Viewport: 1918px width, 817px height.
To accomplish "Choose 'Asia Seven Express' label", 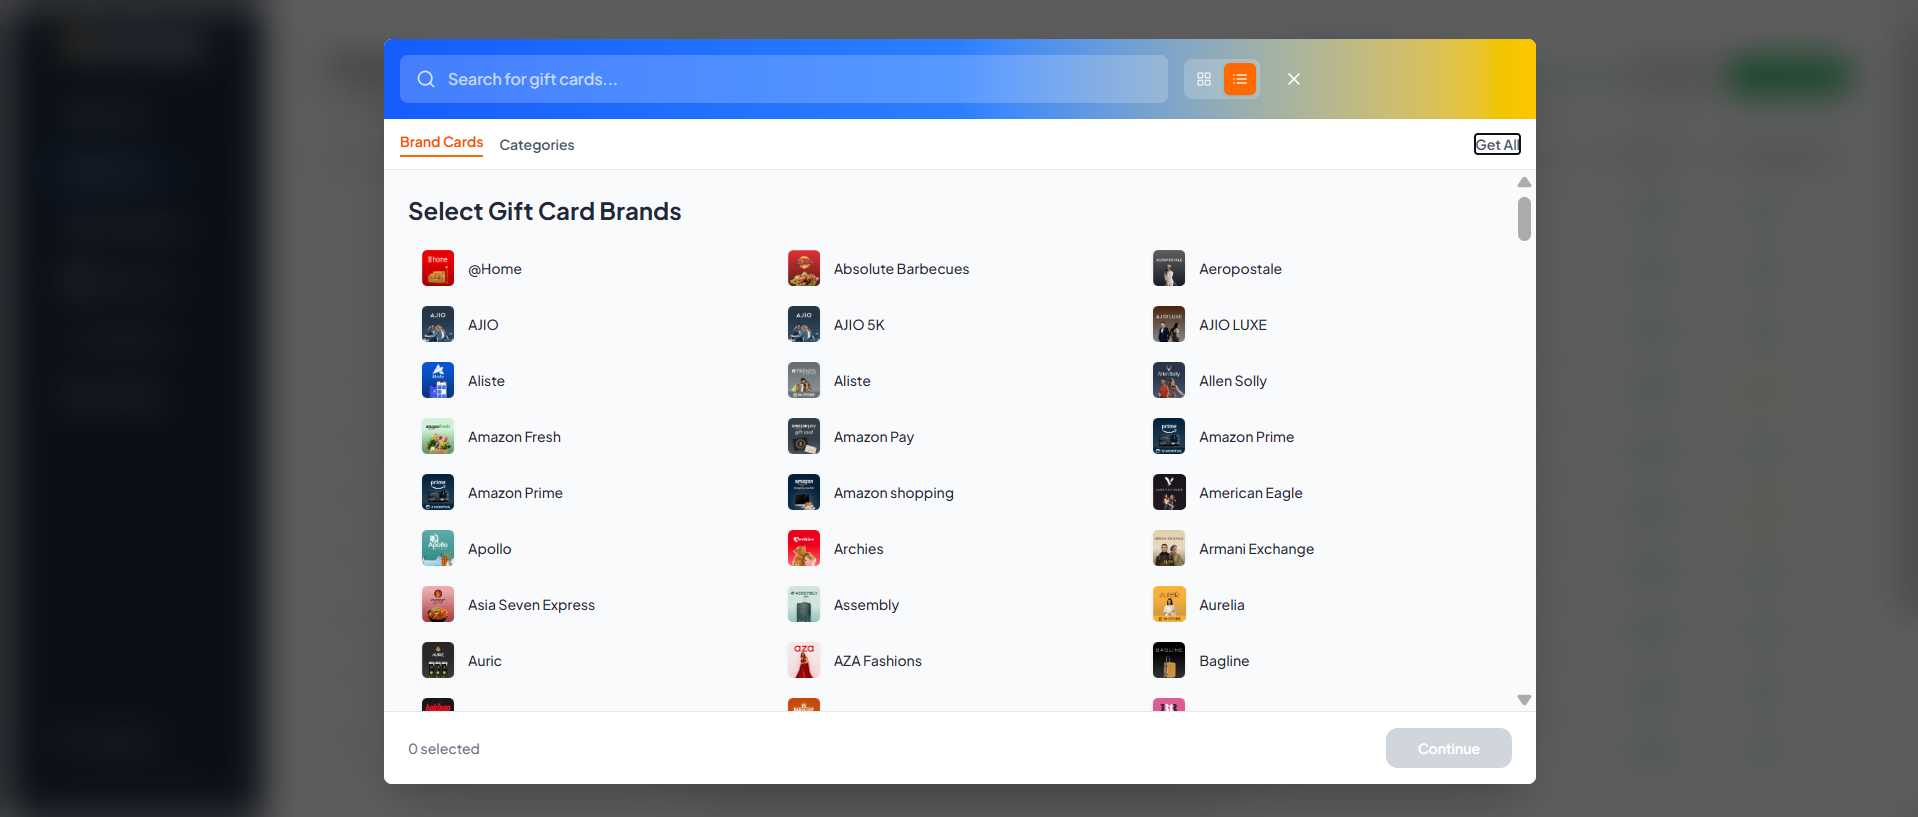I will [x=531, y=605].
